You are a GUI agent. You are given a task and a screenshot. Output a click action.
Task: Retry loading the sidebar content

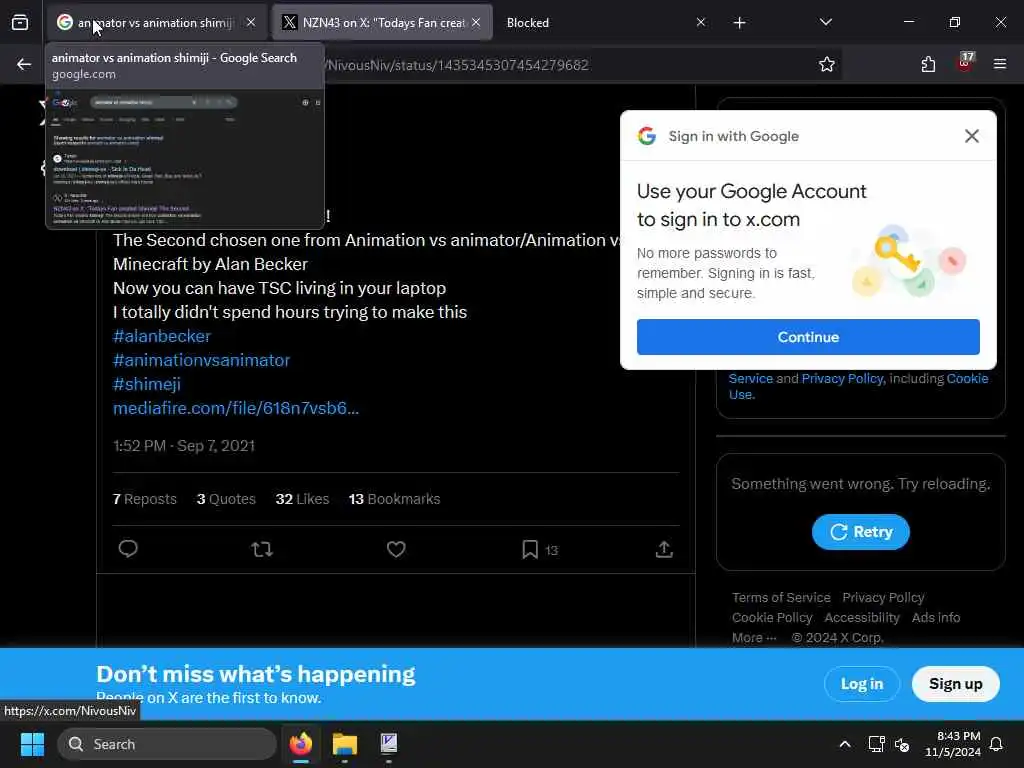[861, 532]
